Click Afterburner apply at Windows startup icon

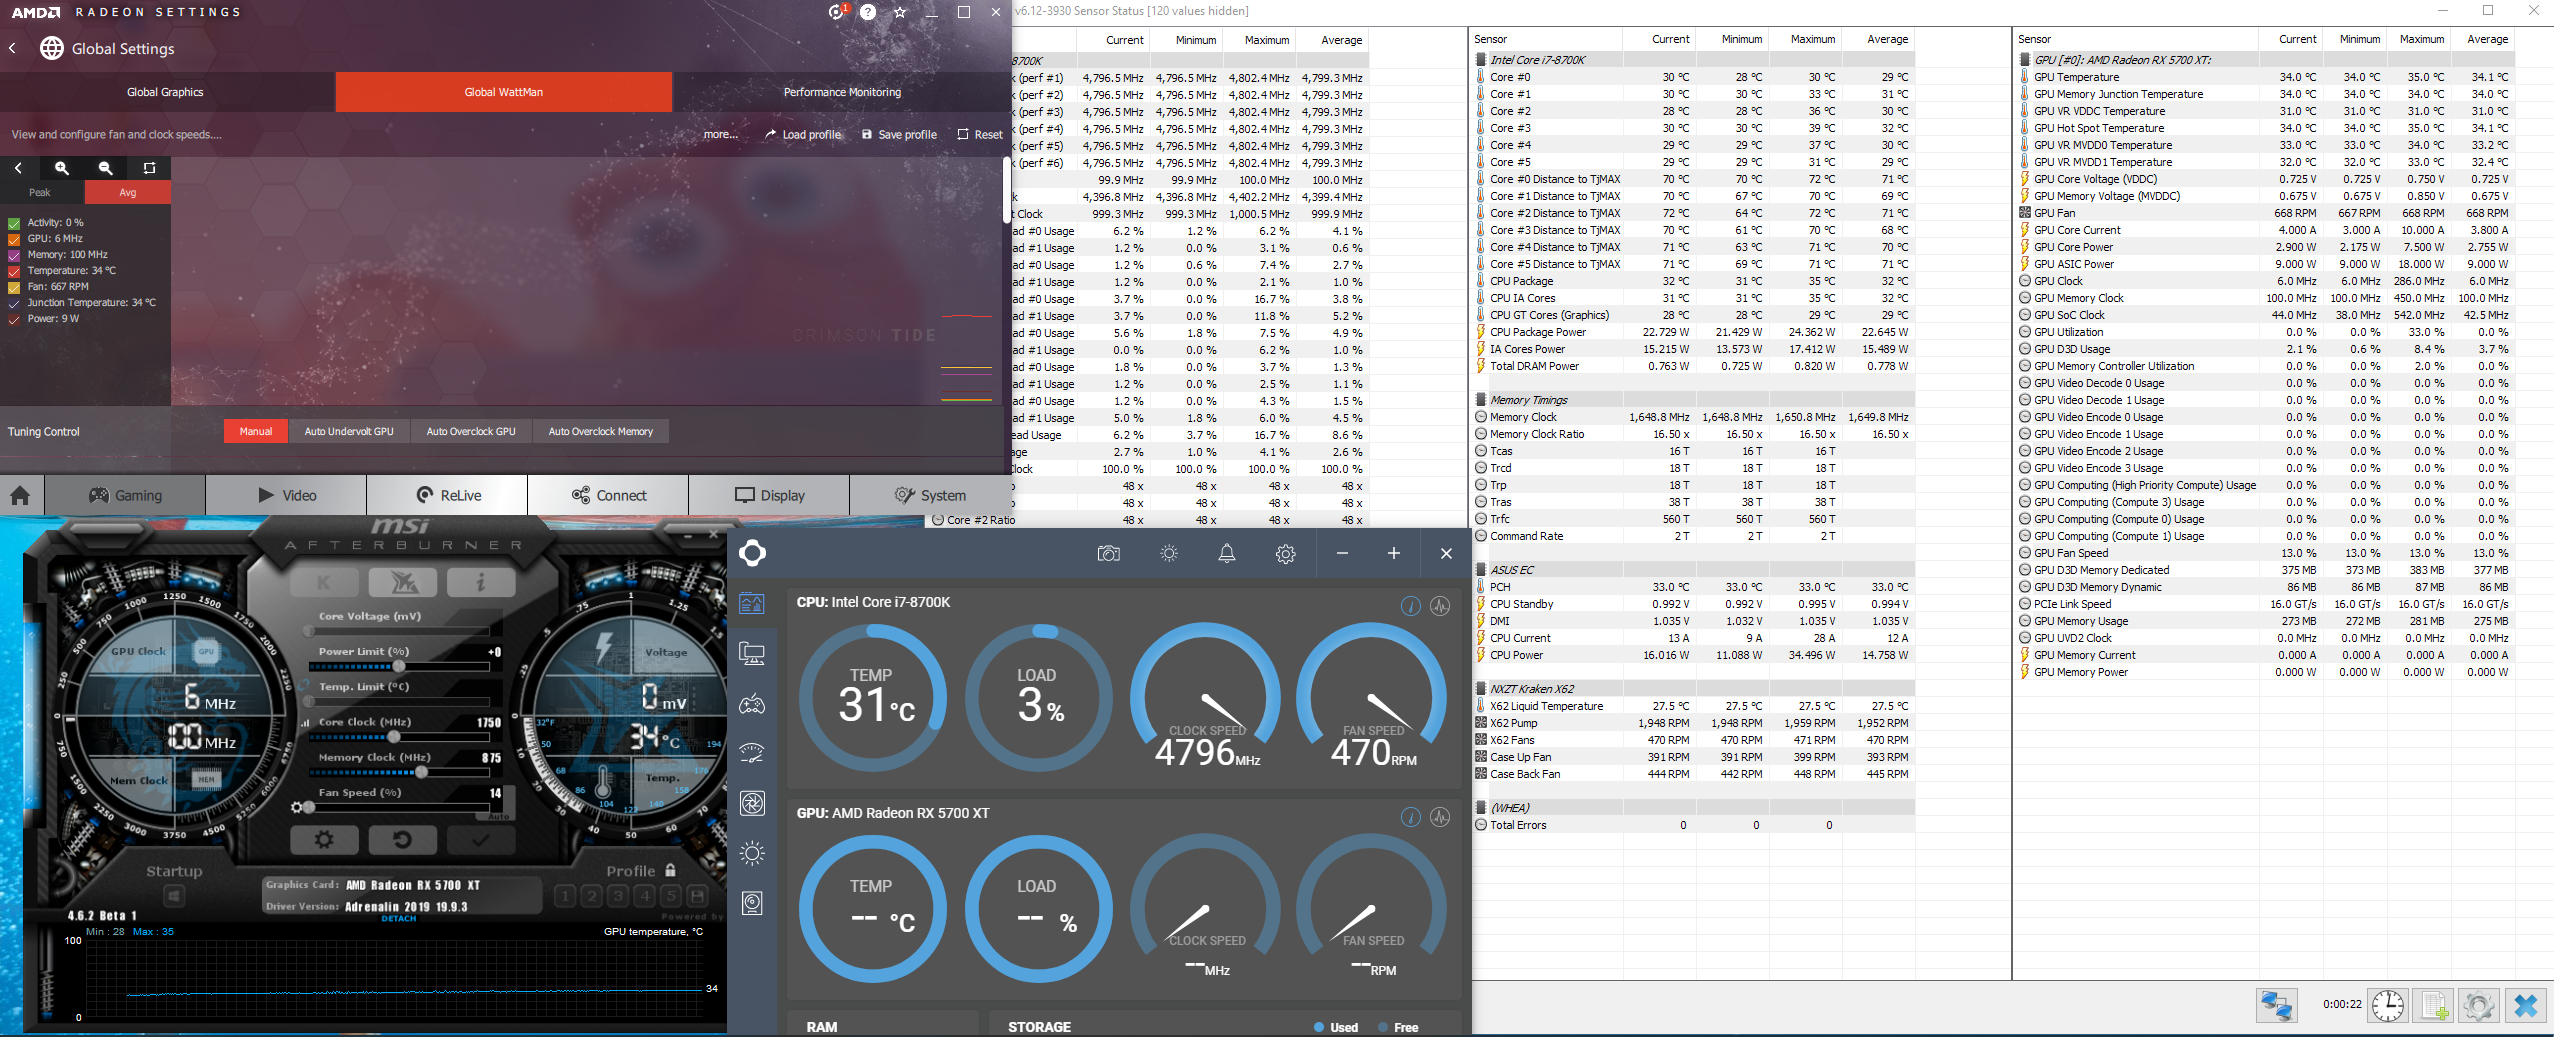pos(174,896)
